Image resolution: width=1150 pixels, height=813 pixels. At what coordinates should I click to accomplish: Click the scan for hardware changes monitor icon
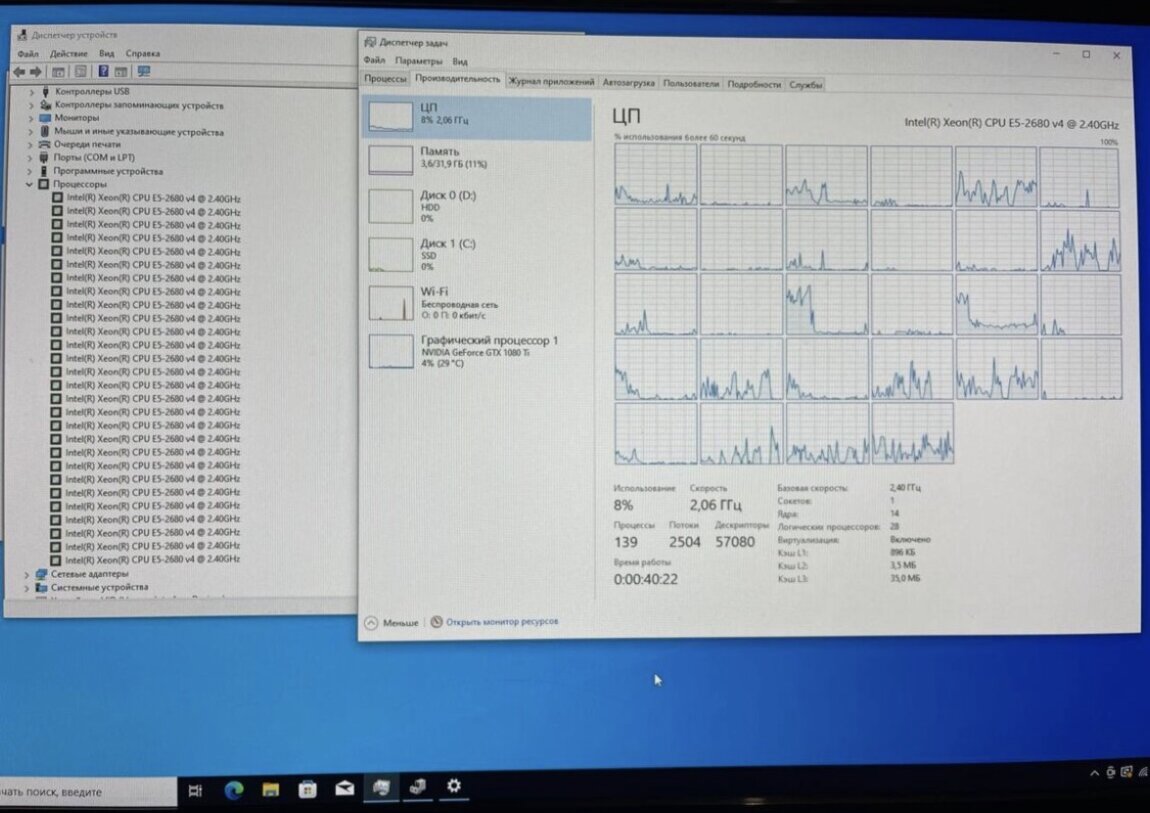click(144, 72)
